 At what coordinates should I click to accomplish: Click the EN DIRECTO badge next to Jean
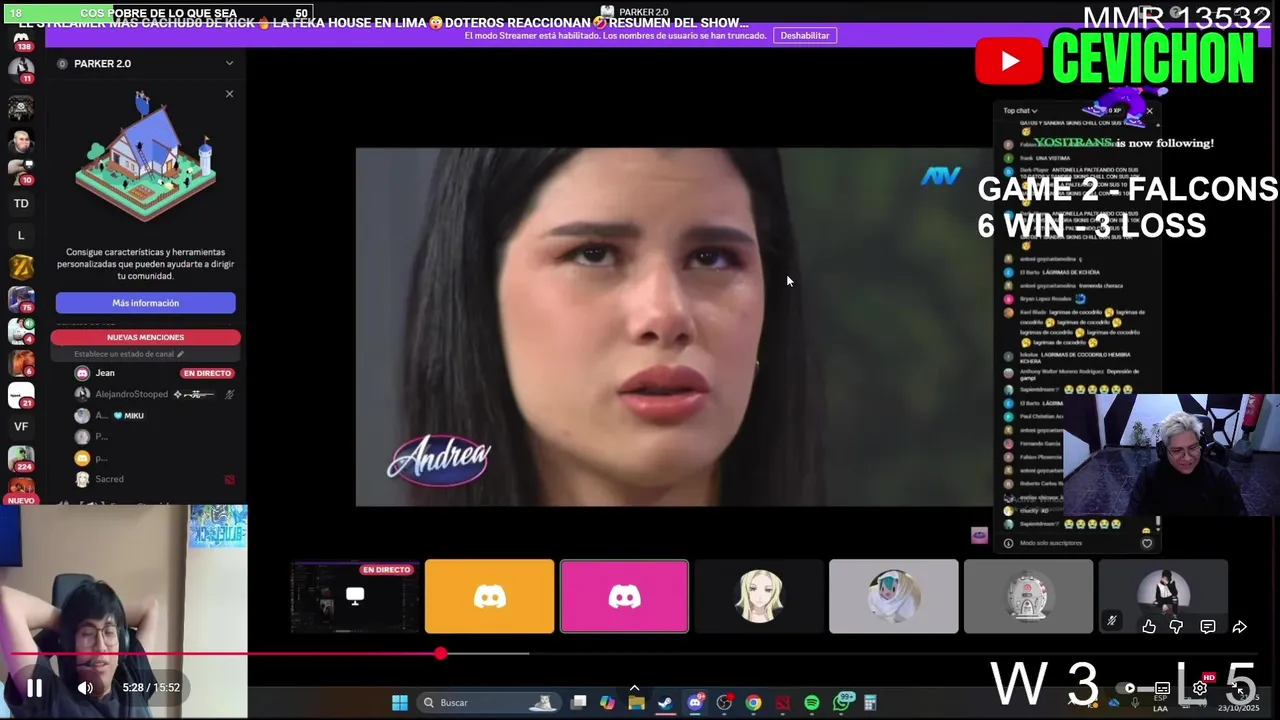click(x=207, y=373)
